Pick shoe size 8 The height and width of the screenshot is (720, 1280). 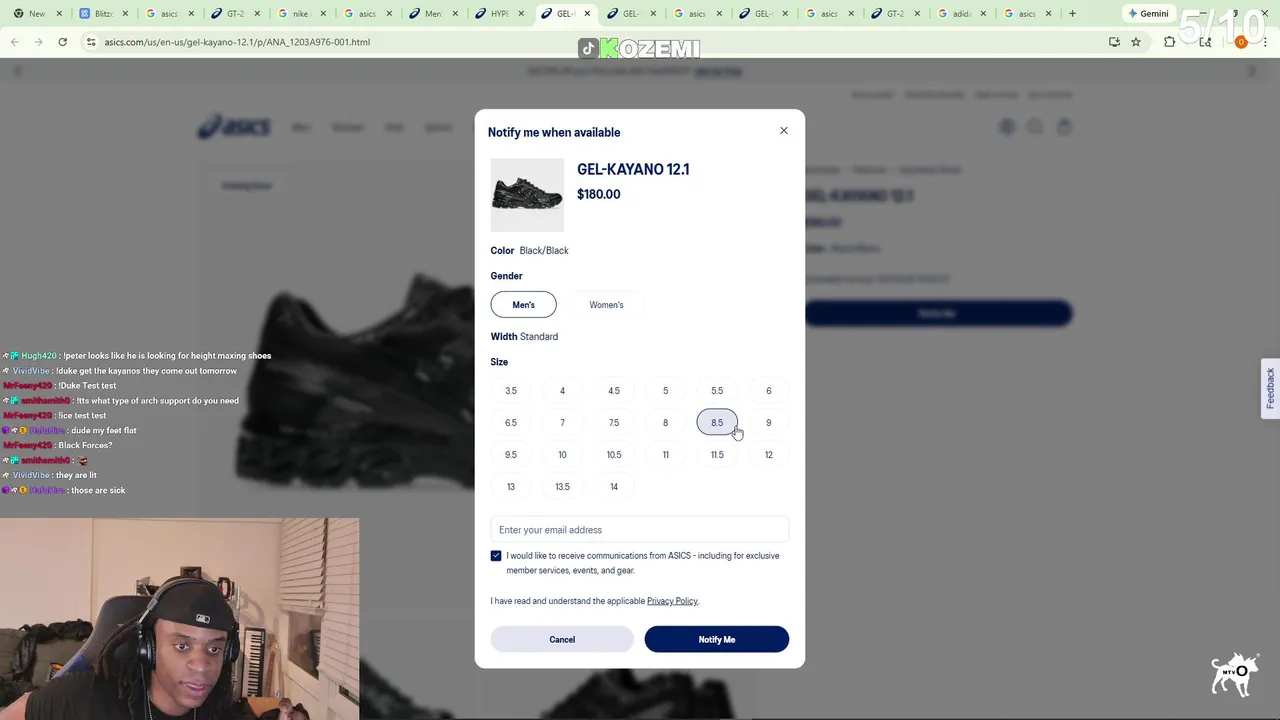pos(665,423)
